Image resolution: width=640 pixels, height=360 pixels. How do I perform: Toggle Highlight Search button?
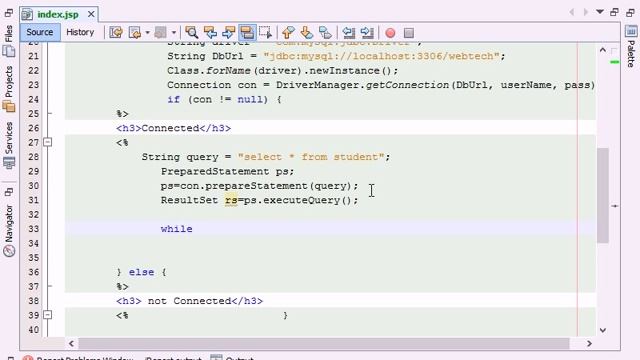[x=247, y=32]
